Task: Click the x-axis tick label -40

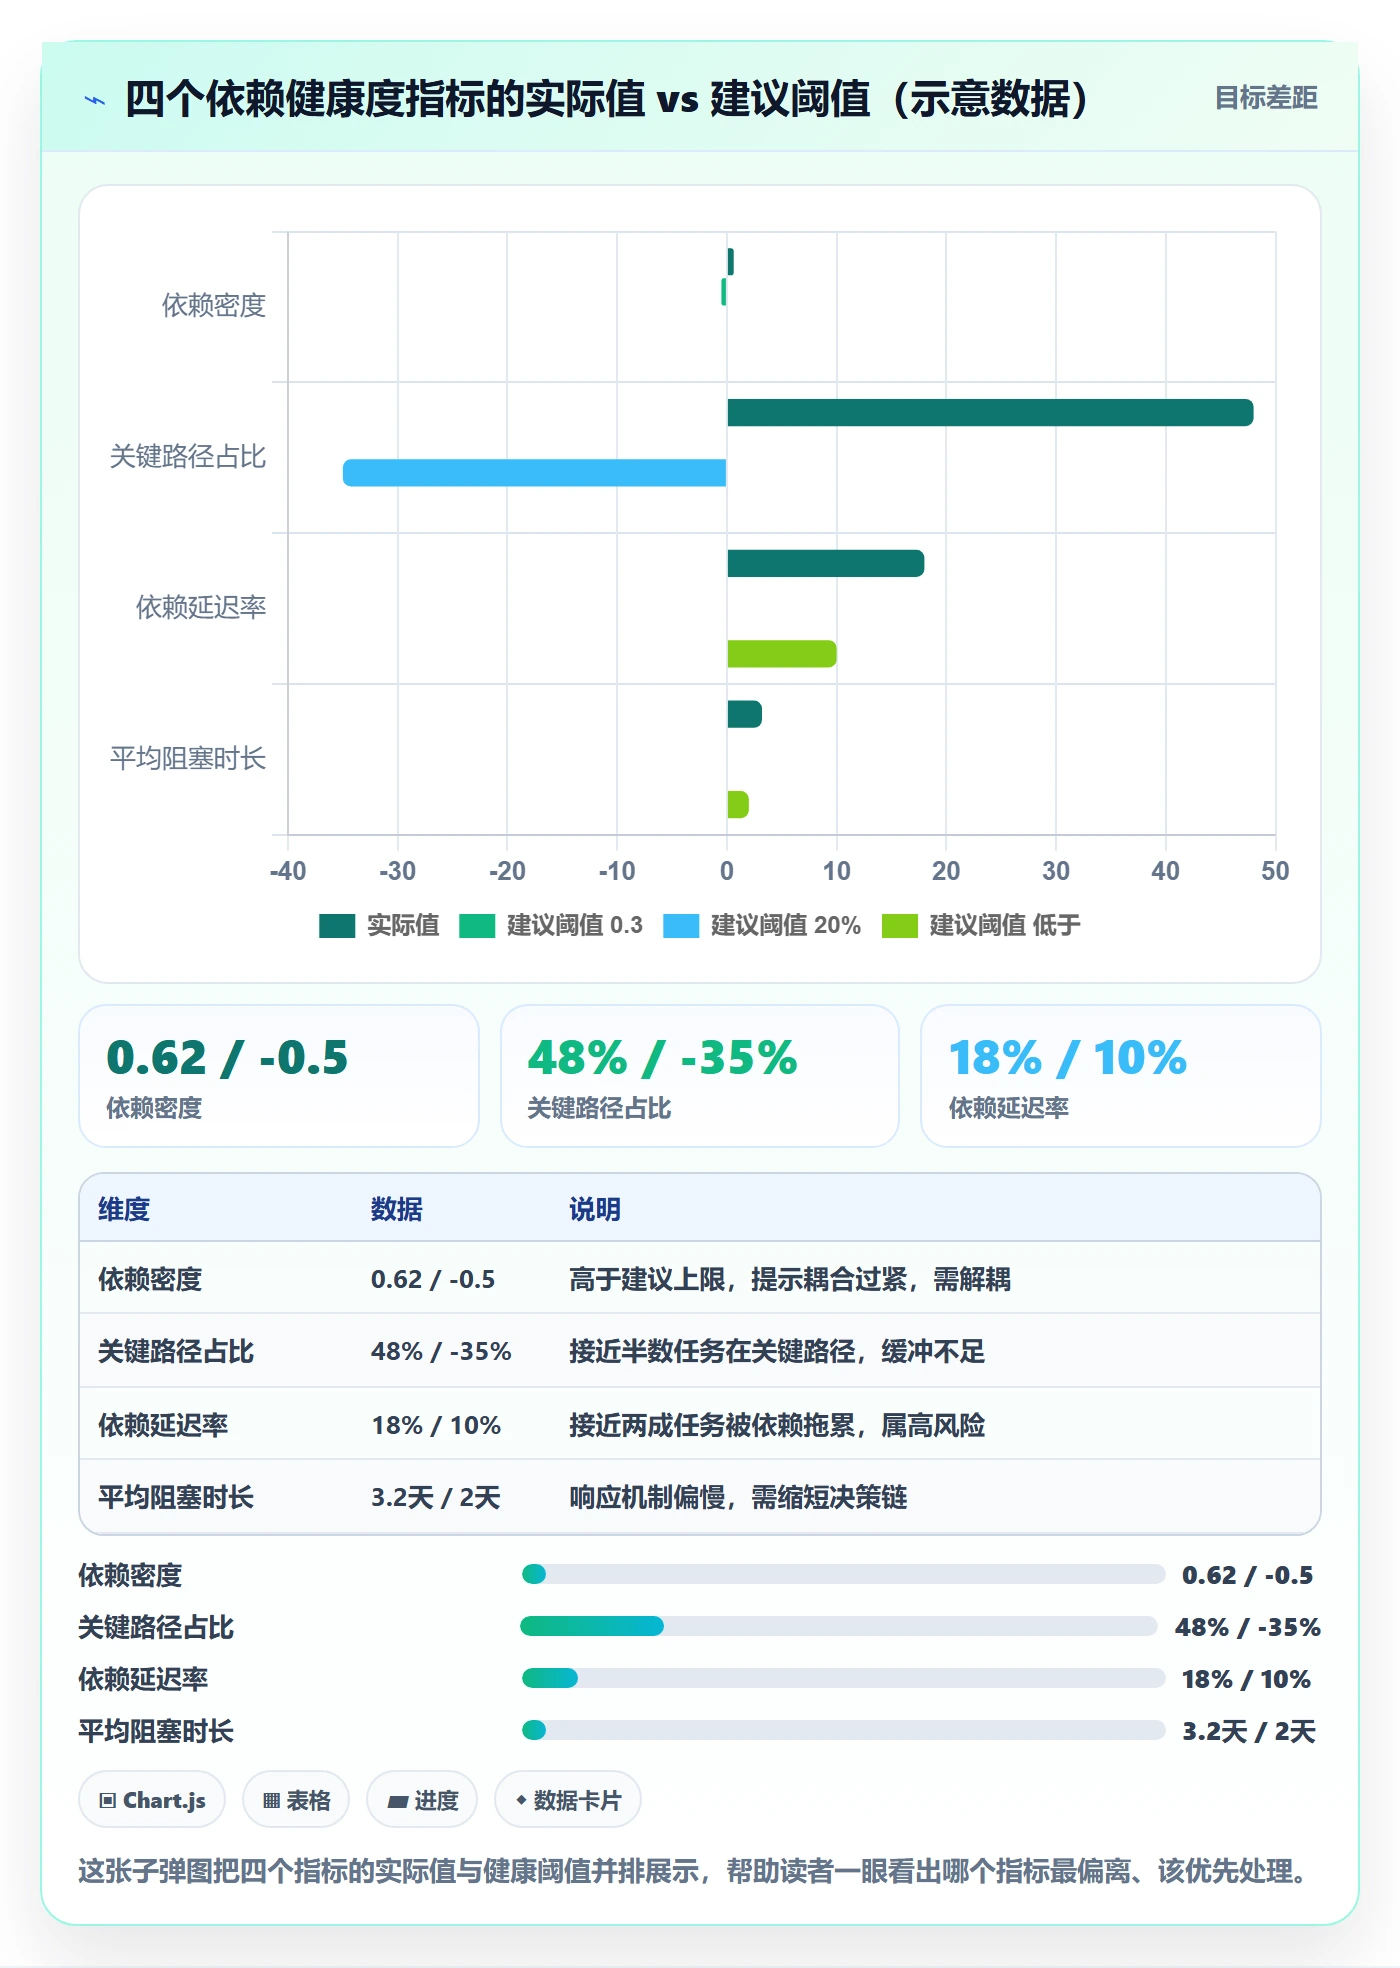Action: 288,871
